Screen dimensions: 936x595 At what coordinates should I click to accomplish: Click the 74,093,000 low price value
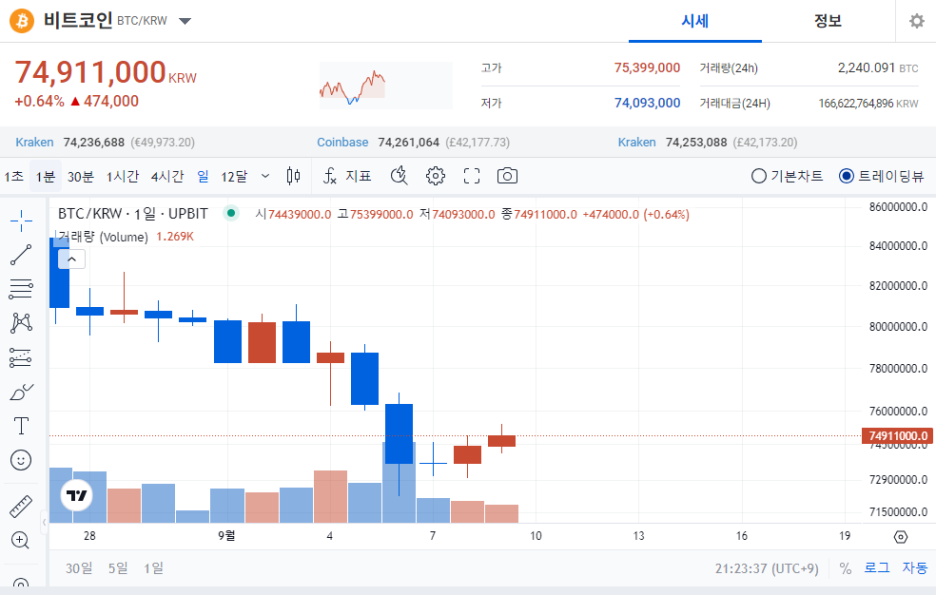[x=647, y=103]
